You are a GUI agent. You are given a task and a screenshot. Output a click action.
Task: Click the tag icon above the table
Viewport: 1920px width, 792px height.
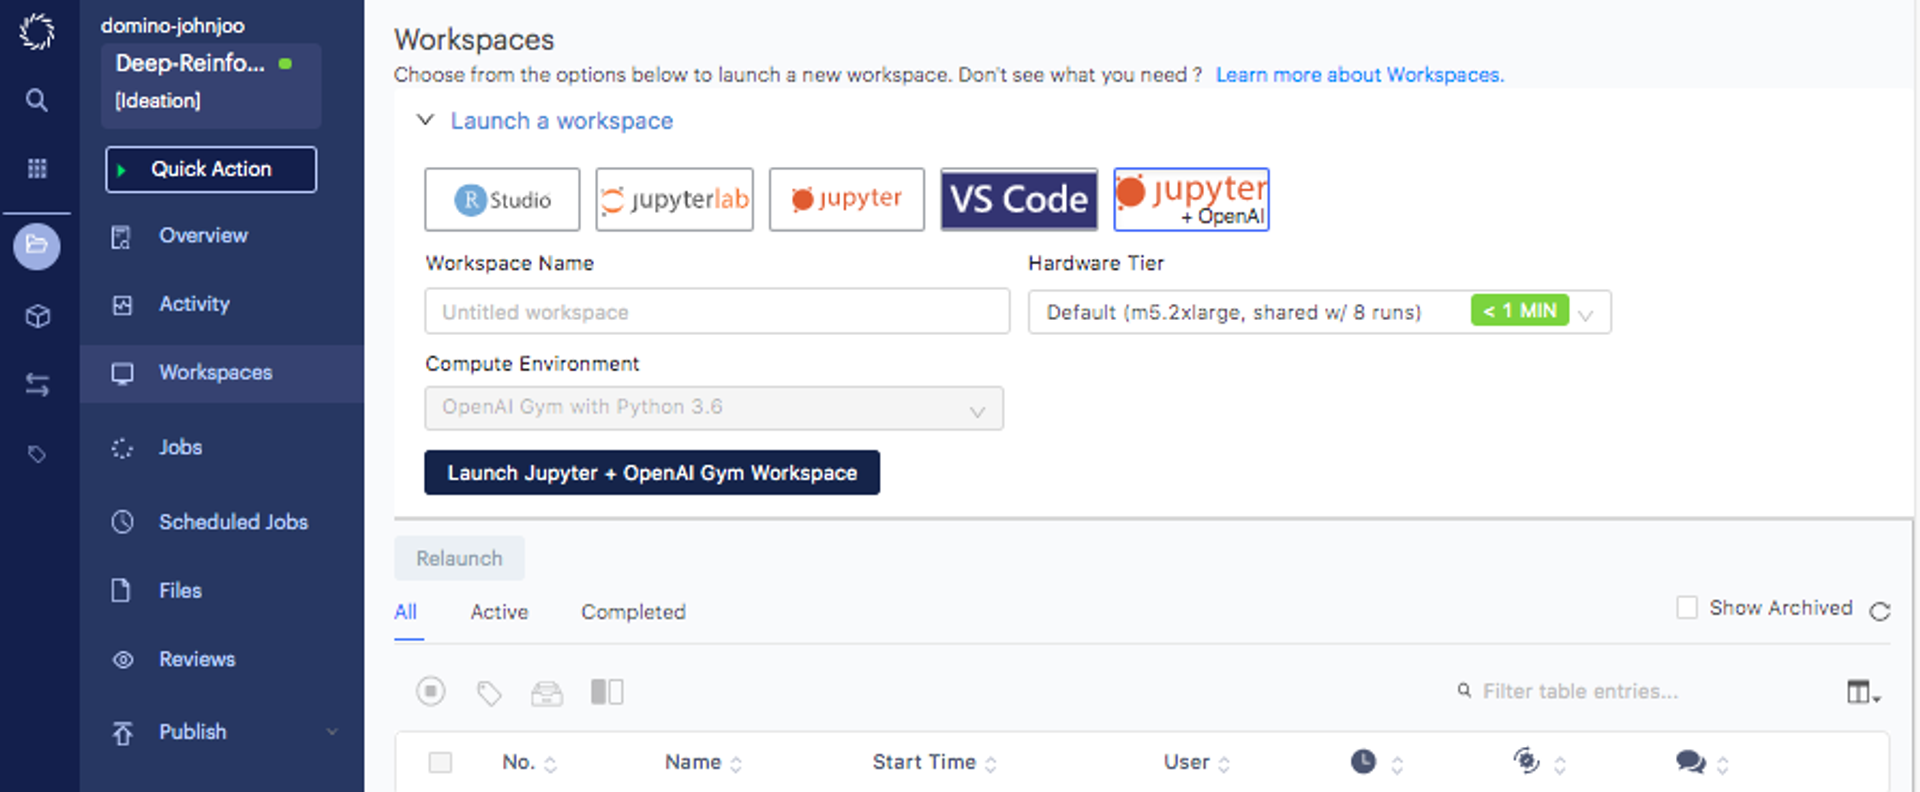point(489,692)
